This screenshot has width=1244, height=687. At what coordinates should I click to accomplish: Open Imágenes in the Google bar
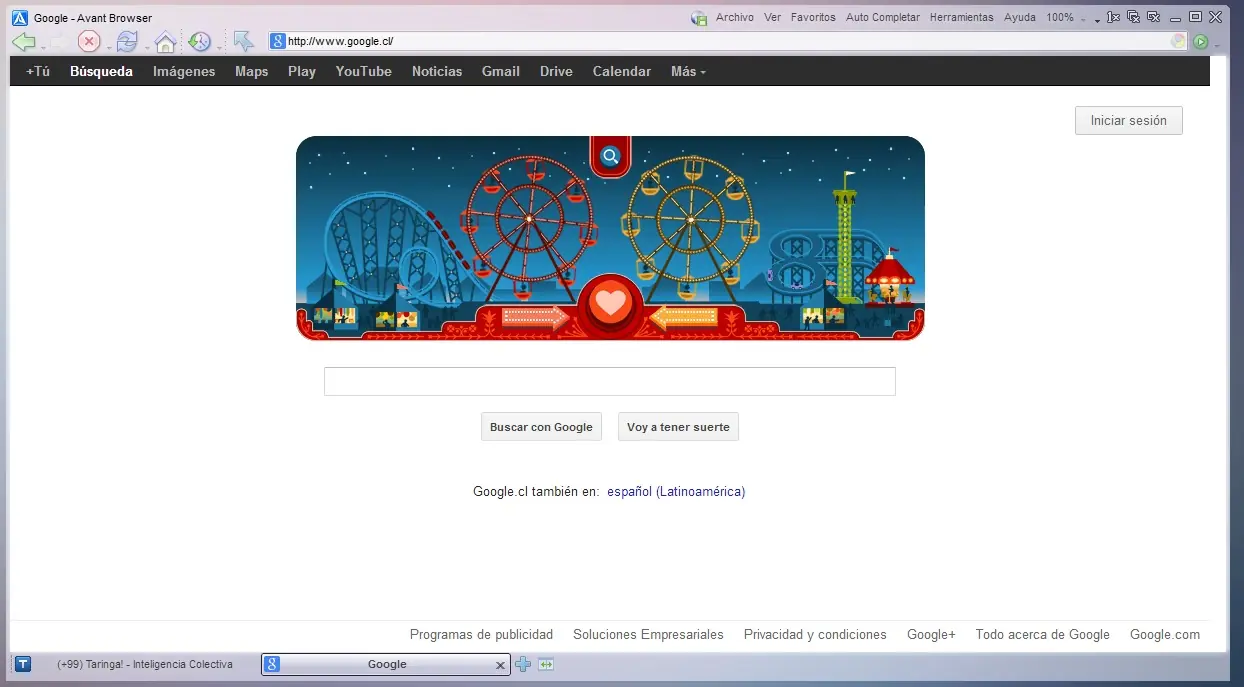(184, 71)
